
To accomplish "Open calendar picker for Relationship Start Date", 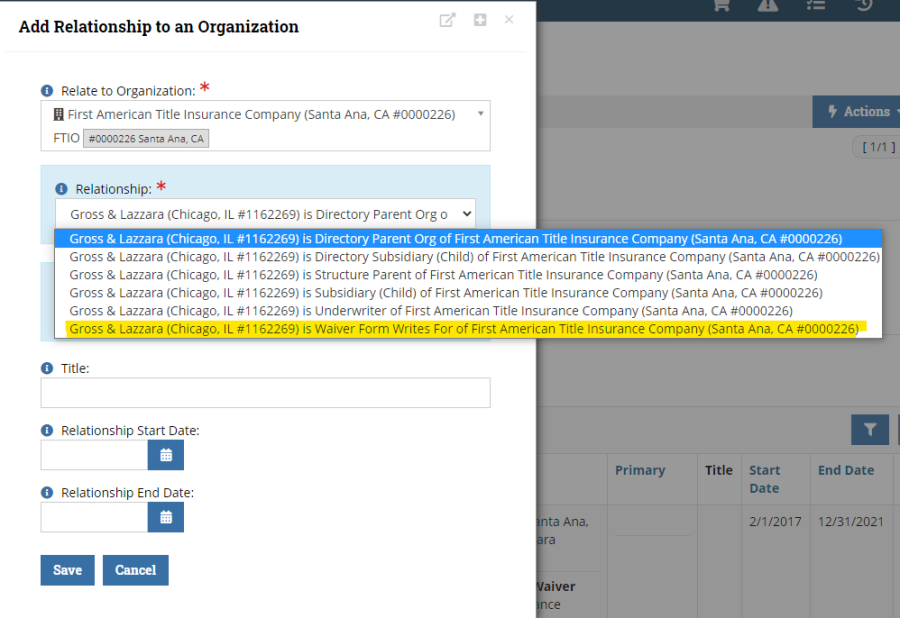I will tap(166, 455).
